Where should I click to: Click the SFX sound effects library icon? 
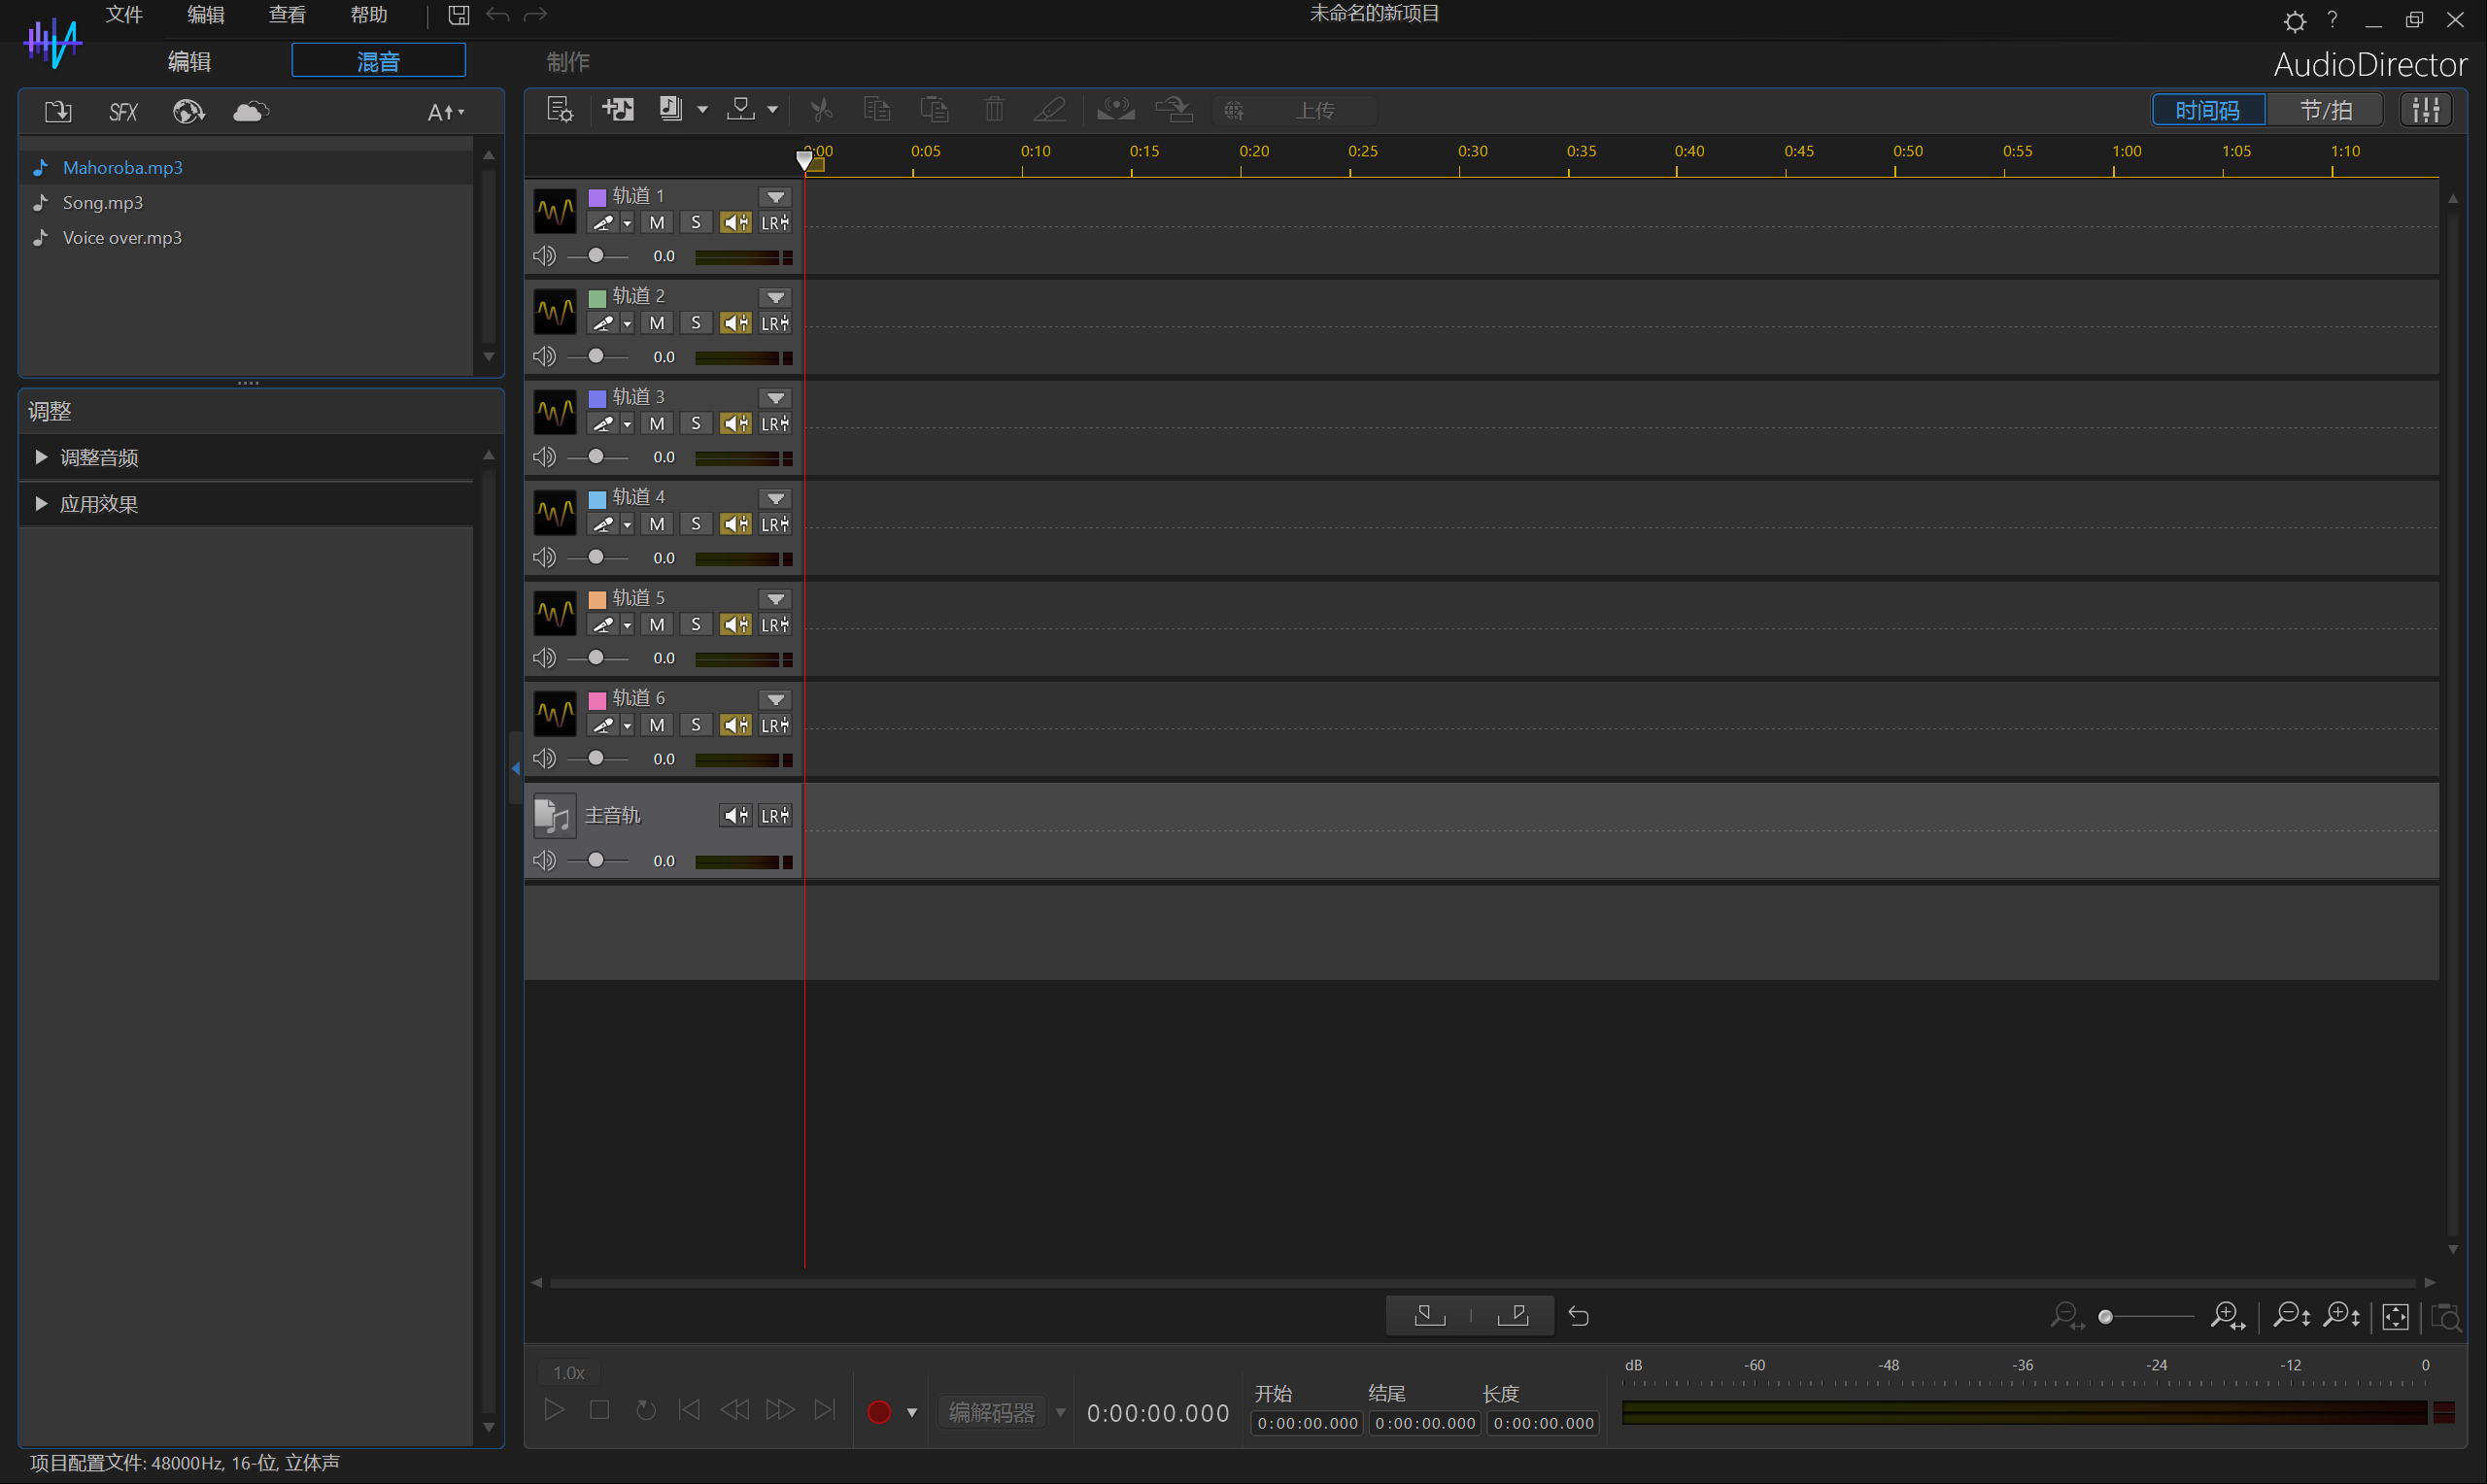point(123,112)
